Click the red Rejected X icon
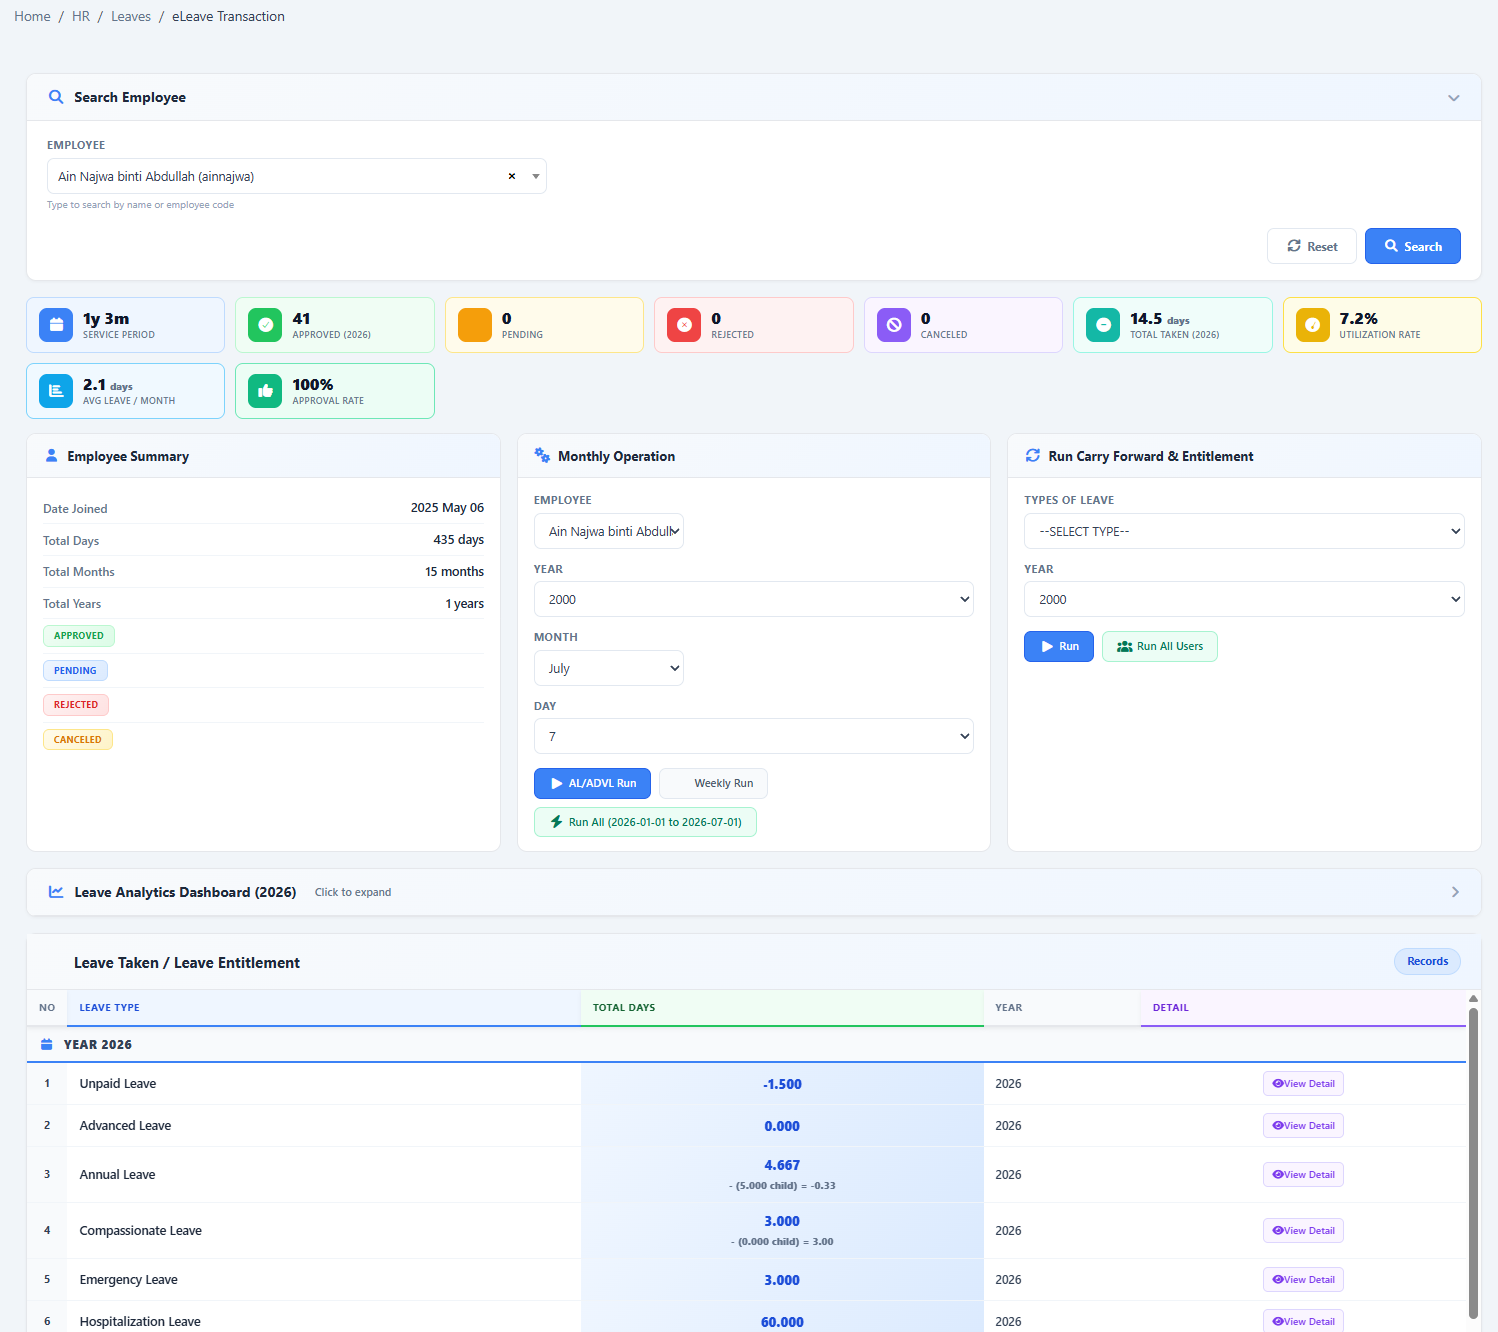Screen dimensions: 1498x1332 click(684, 325)
